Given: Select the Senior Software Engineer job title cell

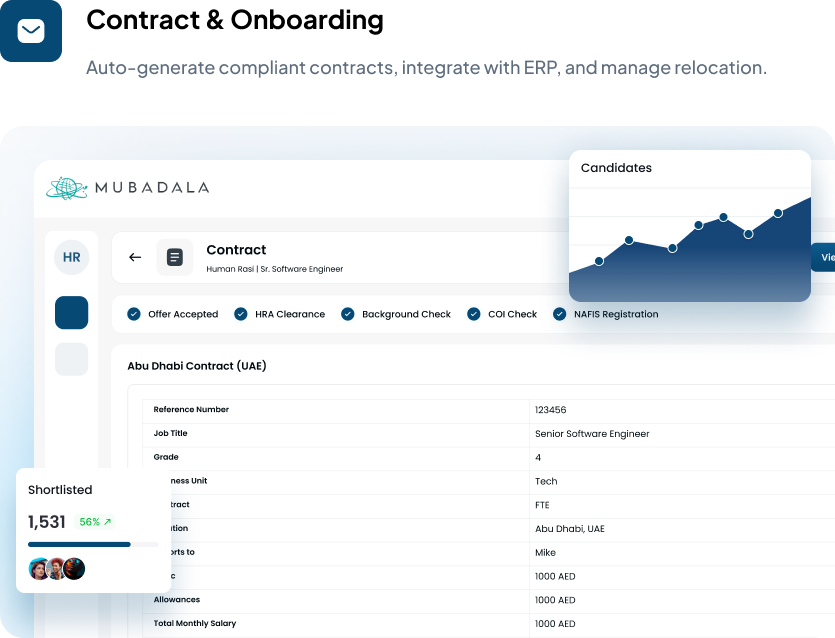Looking at the screenshot, I should click(x=592, y=434).
